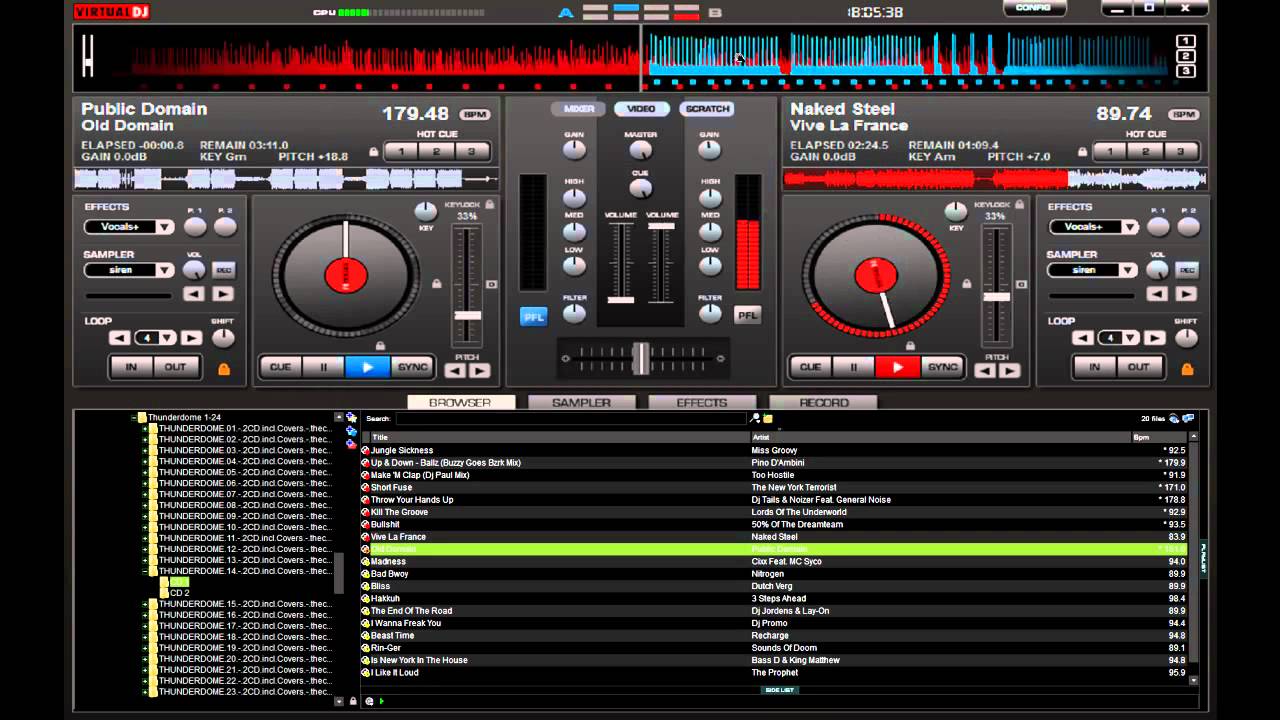Open the EFFECTS tab in the lower panel
The image size is (1280, 720).
tap(702, 403)
